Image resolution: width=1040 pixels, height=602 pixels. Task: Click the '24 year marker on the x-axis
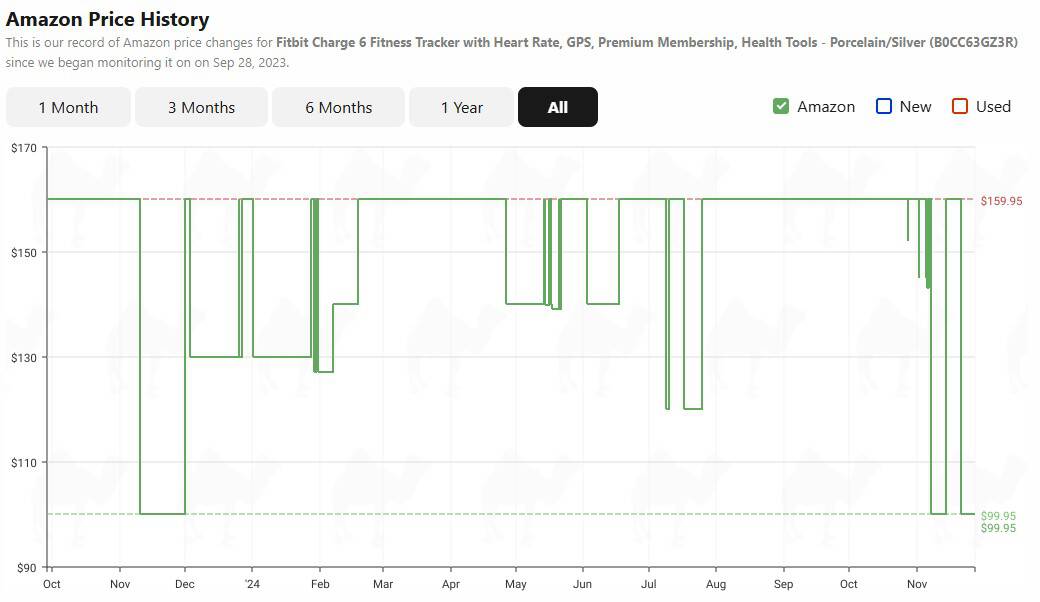[x=252, y=584]
